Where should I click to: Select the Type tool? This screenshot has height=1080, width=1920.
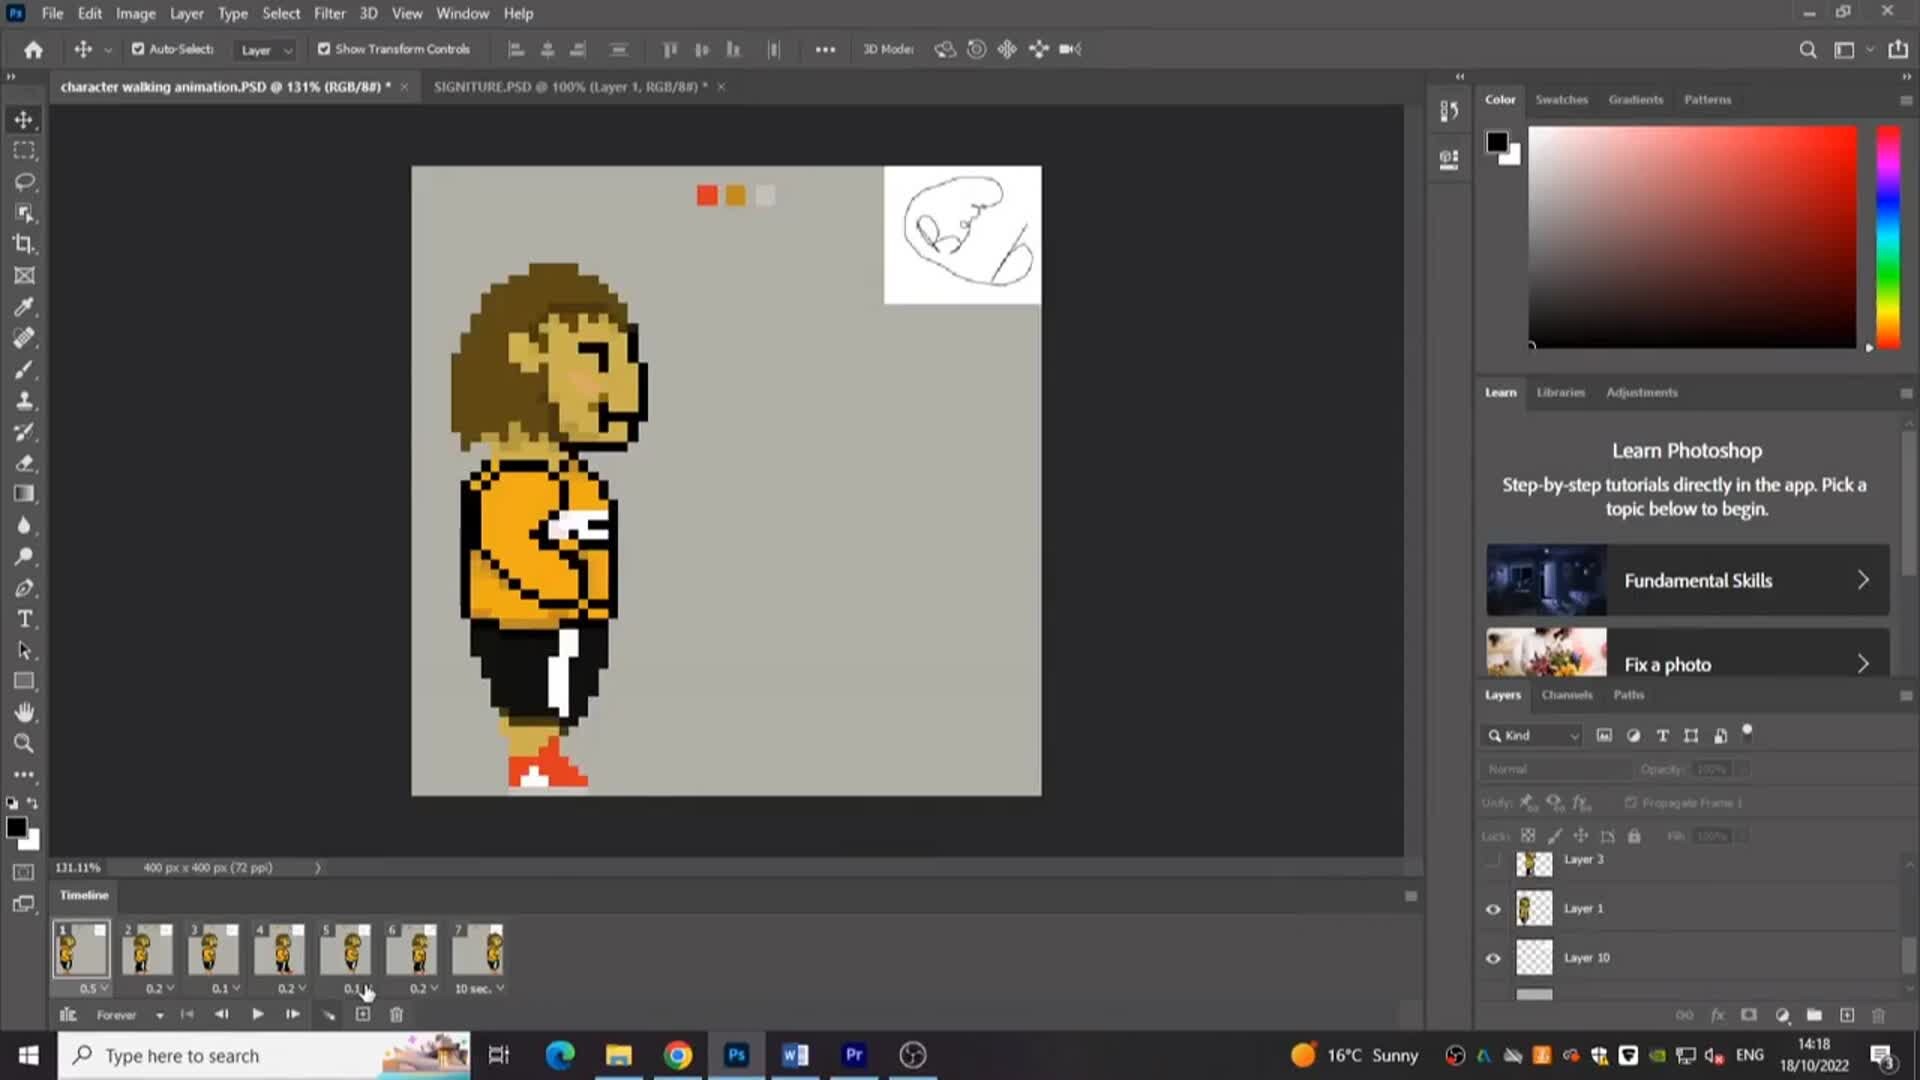coord(24,618)
